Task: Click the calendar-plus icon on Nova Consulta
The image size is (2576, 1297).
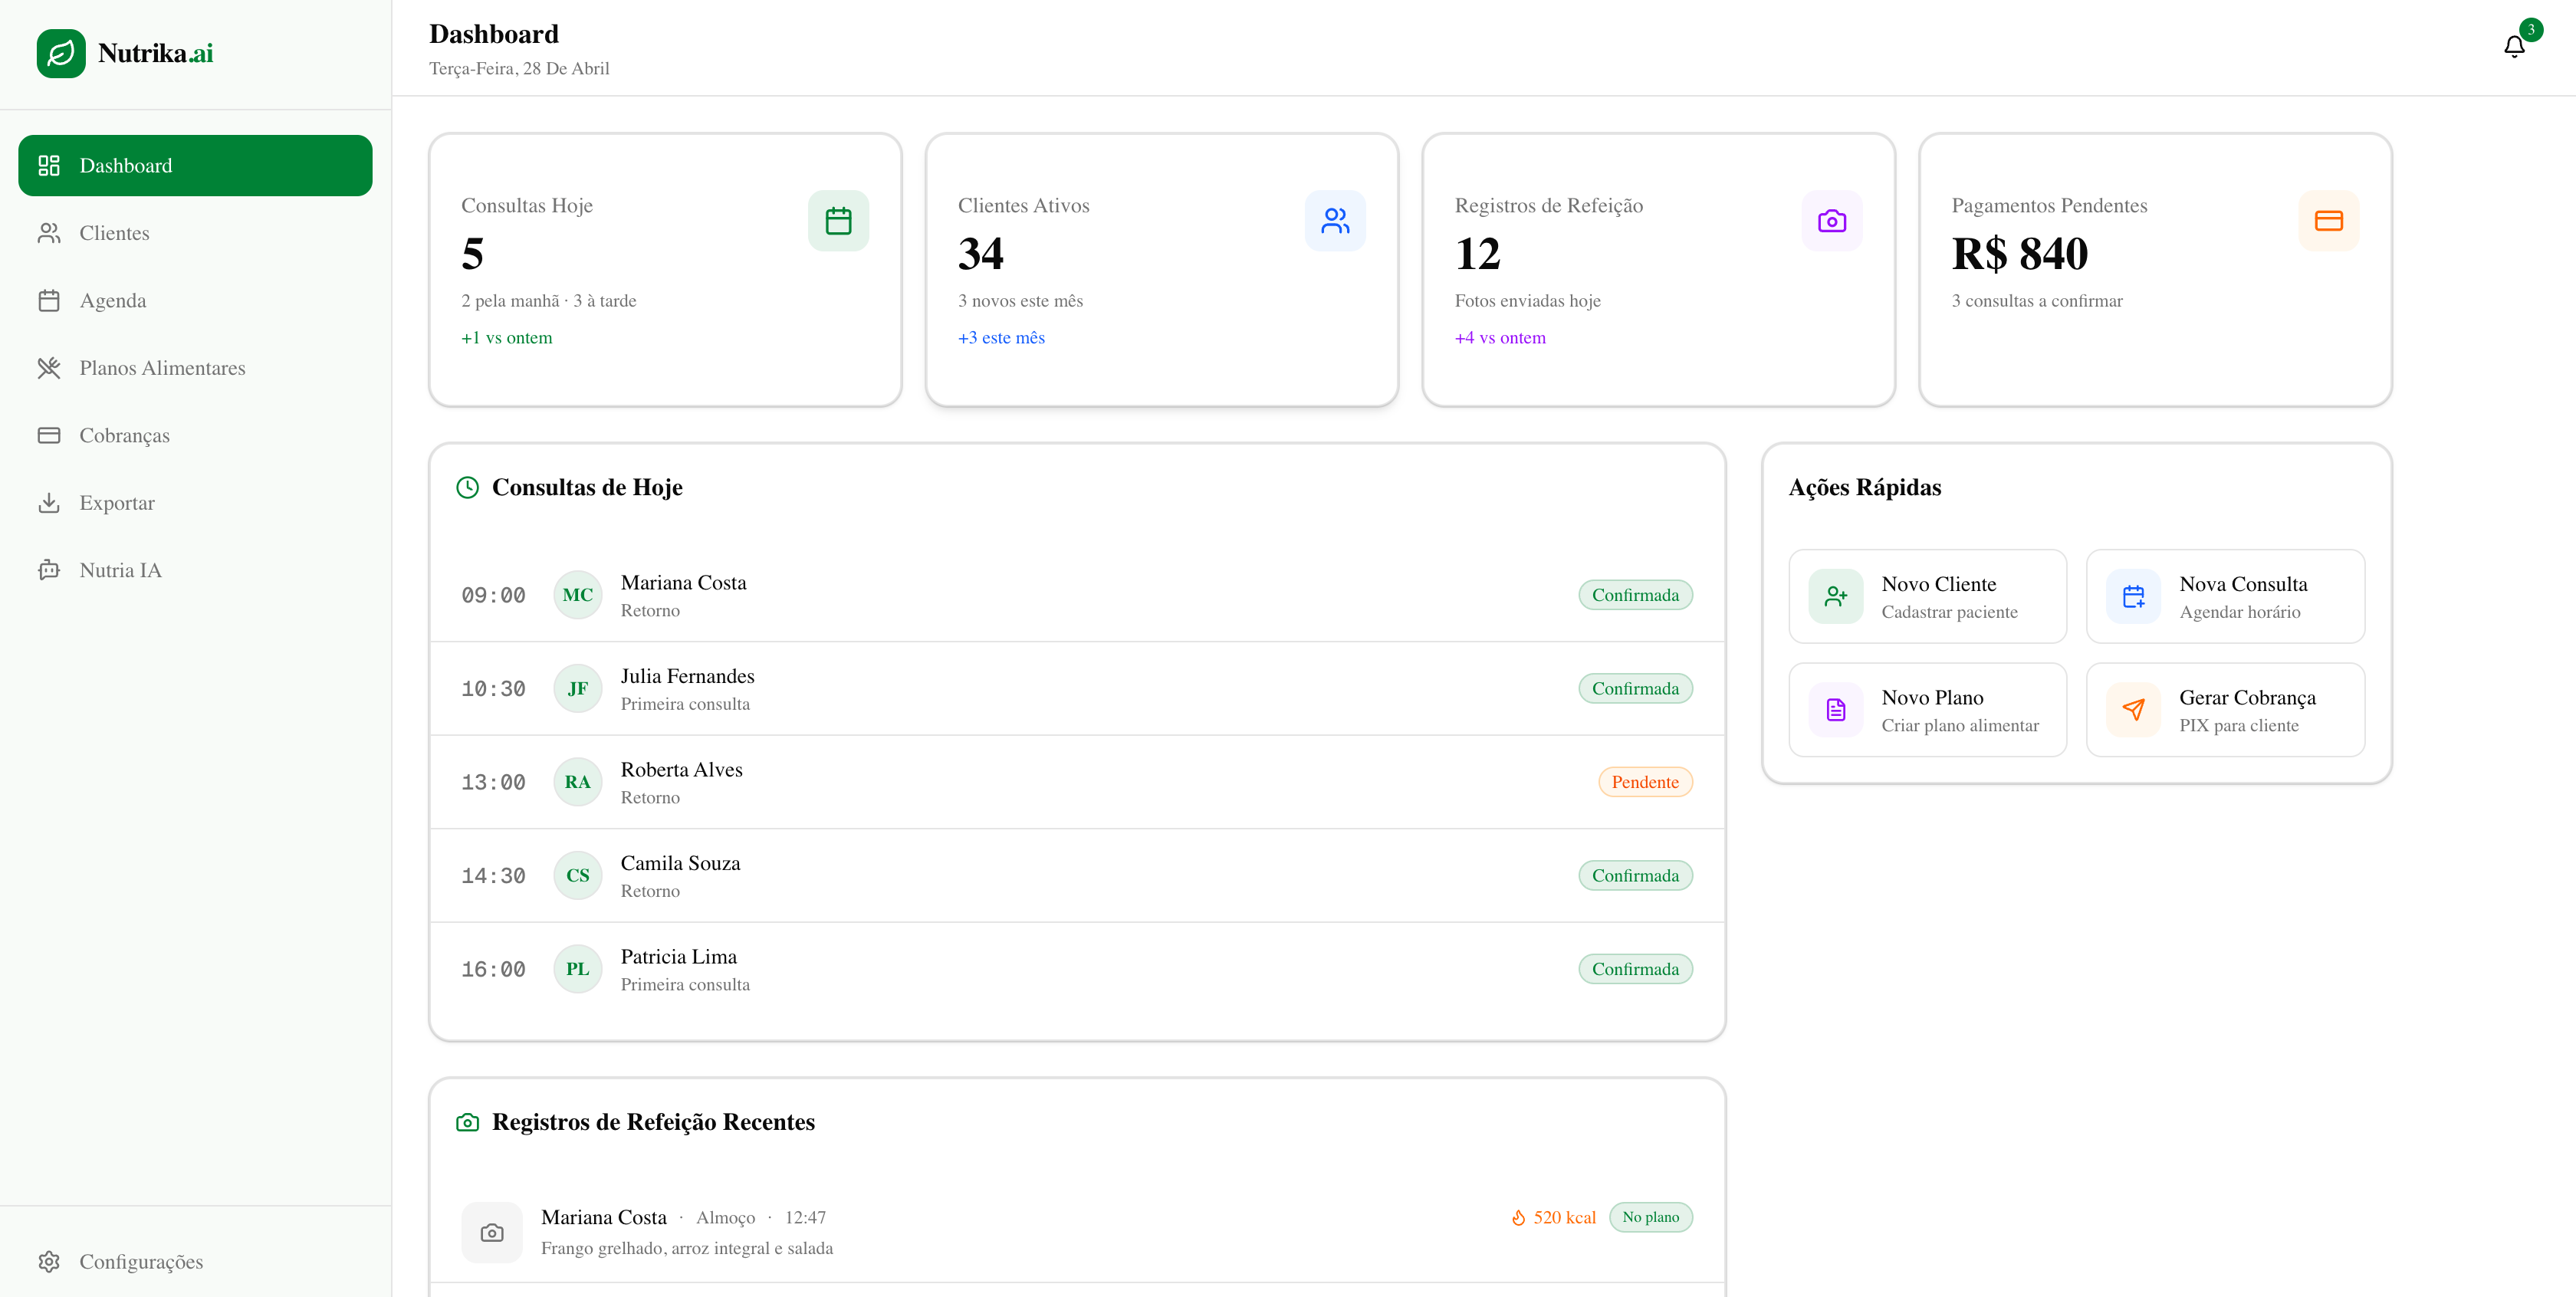Action: tap(2133, 597)
